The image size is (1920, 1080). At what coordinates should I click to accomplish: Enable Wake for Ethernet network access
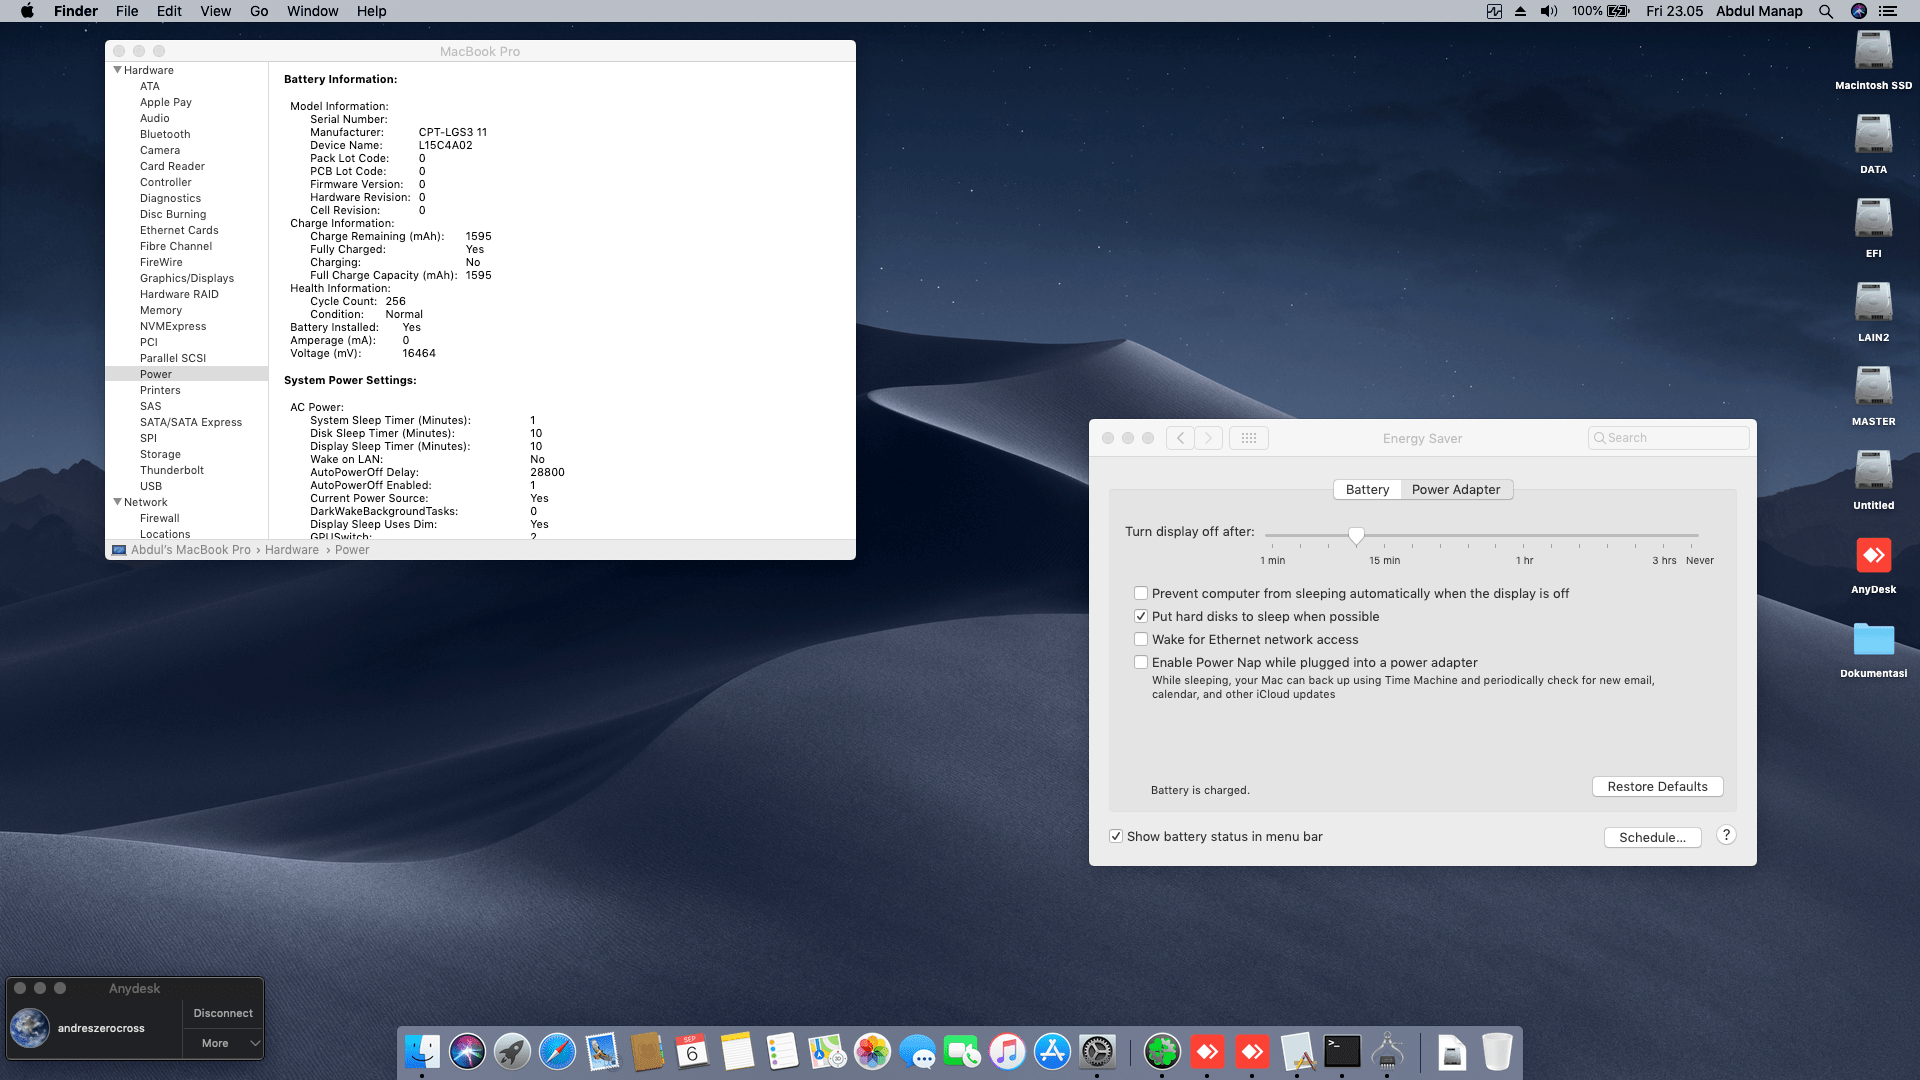1141,639
